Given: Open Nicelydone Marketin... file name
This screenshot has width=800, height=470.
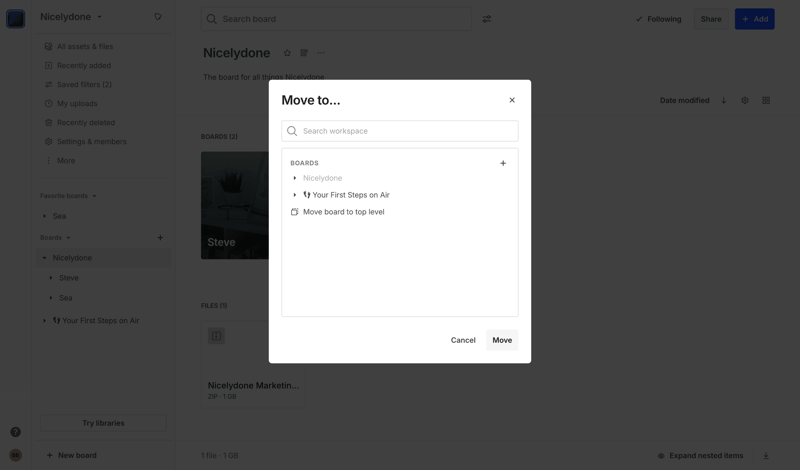Looking at the screenshot, I should tap(253, 385).
